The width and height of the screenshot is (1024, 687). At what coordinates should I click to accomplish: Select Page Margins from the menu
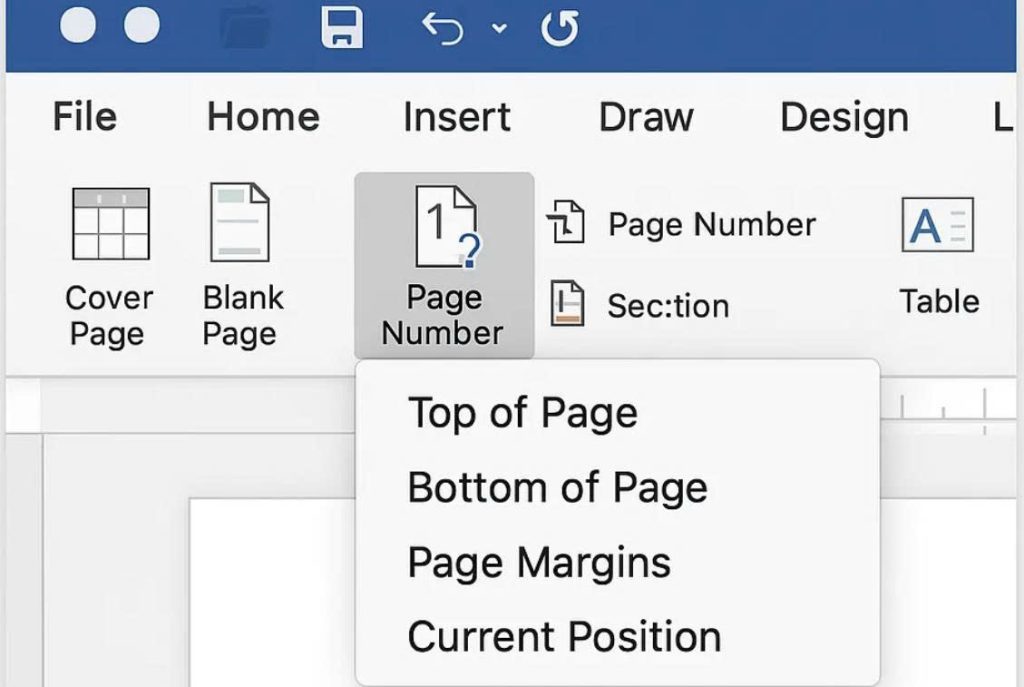pyautogui.click(x=539, y=562)
